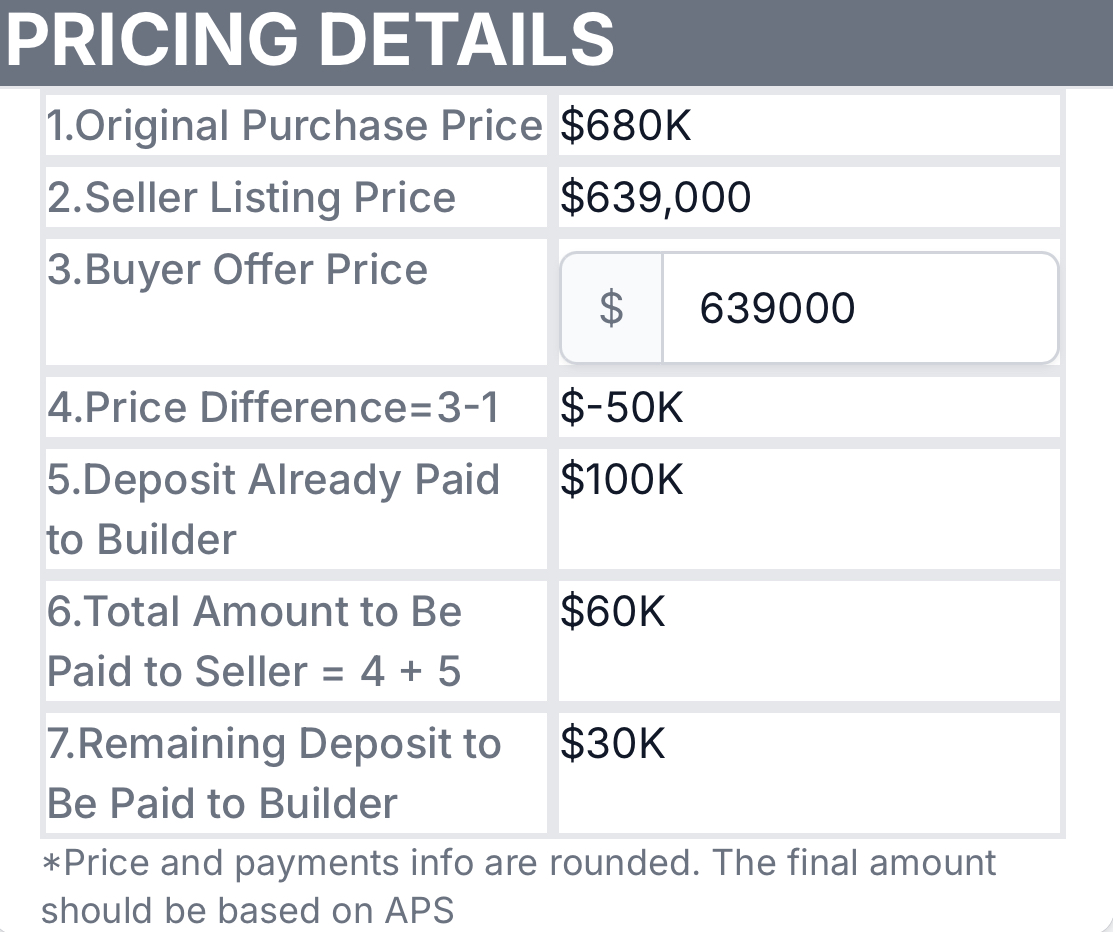Click the $680K original purchase value
Screen dimensions: 1113x932
click(x=626, y=126)
